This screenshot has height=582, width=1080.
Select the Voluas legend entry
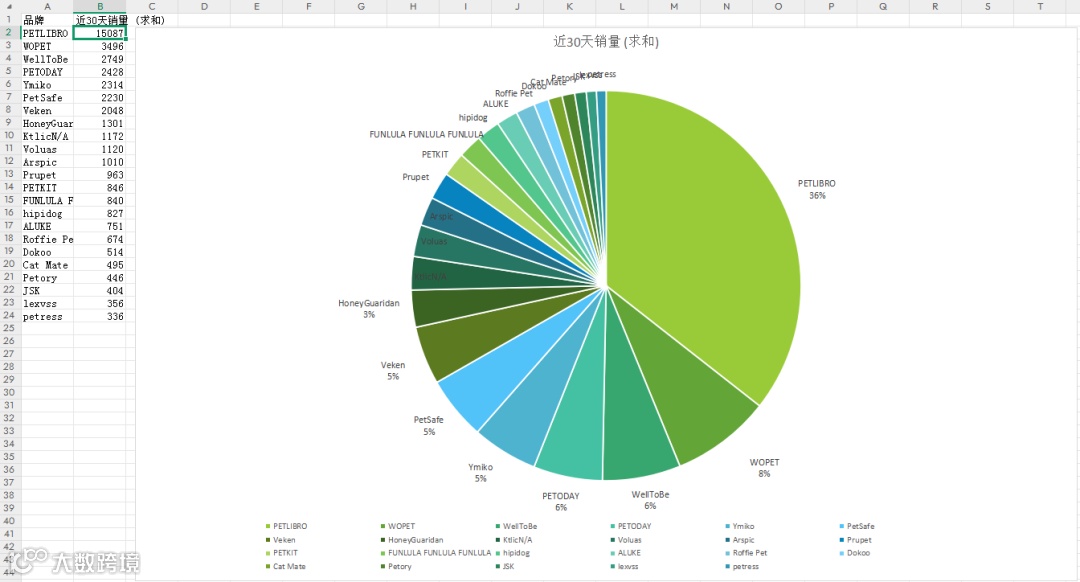pyautogui.click(x=625, y=540)
